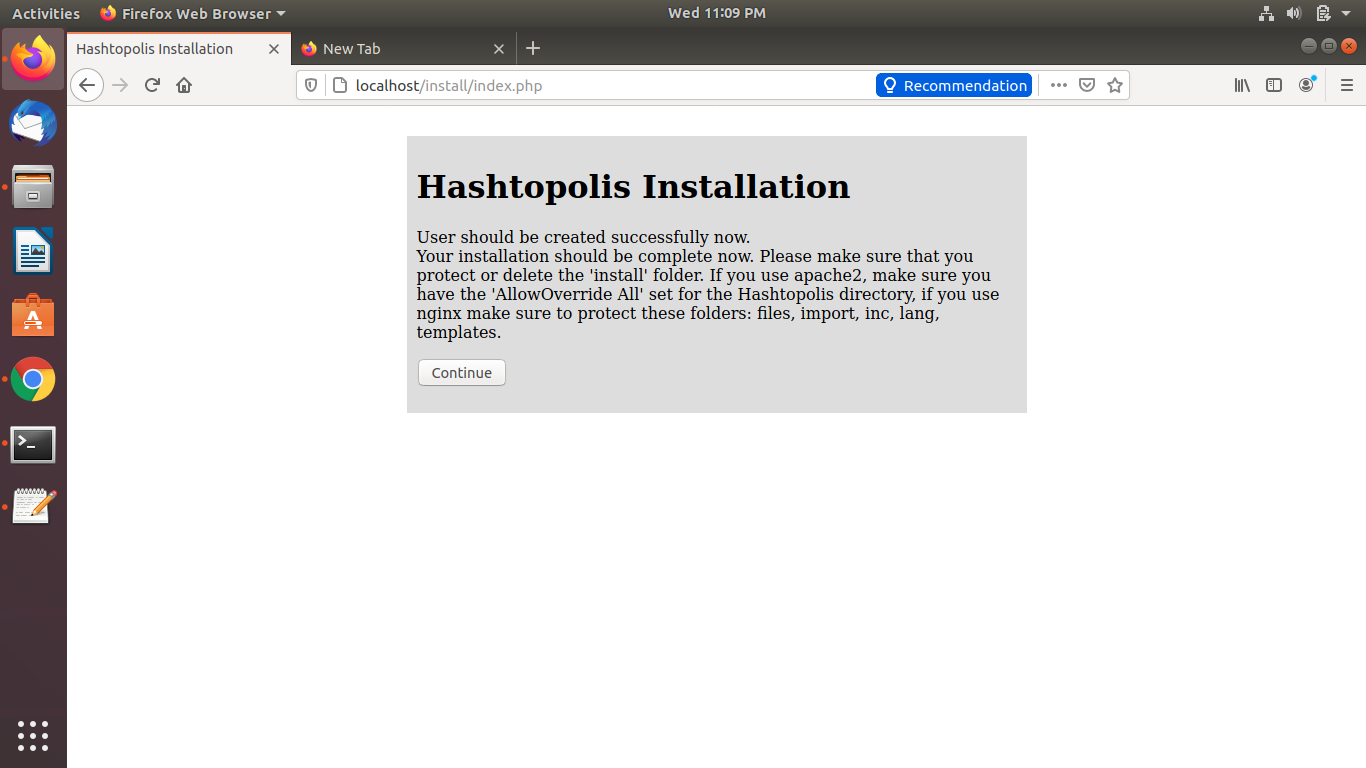Click the Recommendation button in the address bar

coord(954,85)
